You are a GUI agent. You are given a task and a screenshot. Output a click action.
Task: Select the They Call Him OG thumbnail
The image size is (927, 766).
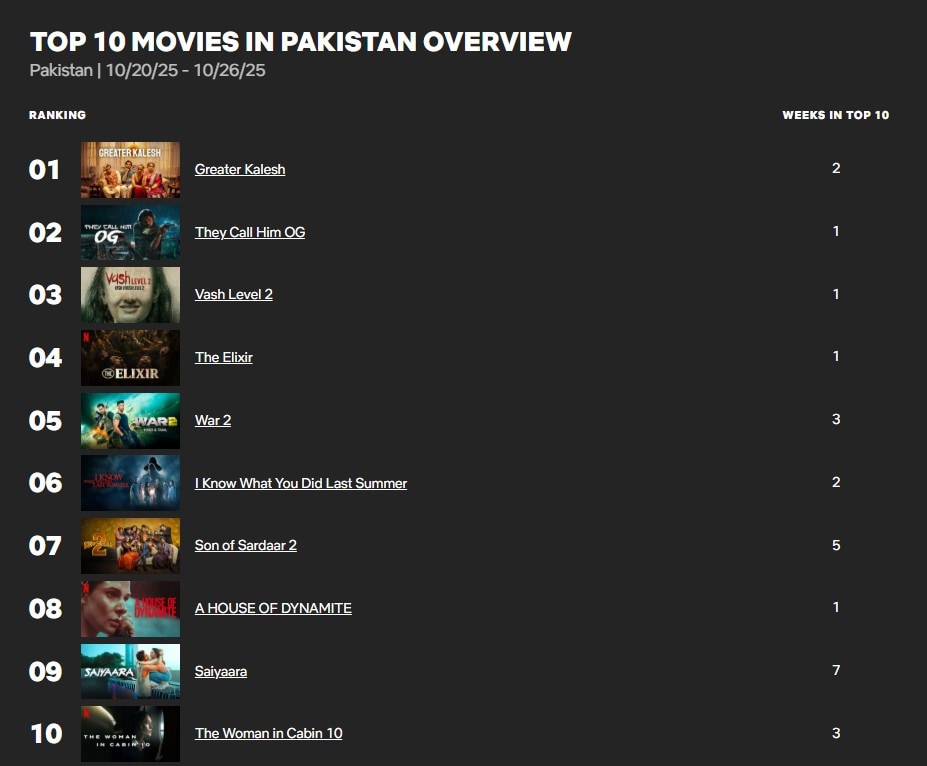click(130, 232)
